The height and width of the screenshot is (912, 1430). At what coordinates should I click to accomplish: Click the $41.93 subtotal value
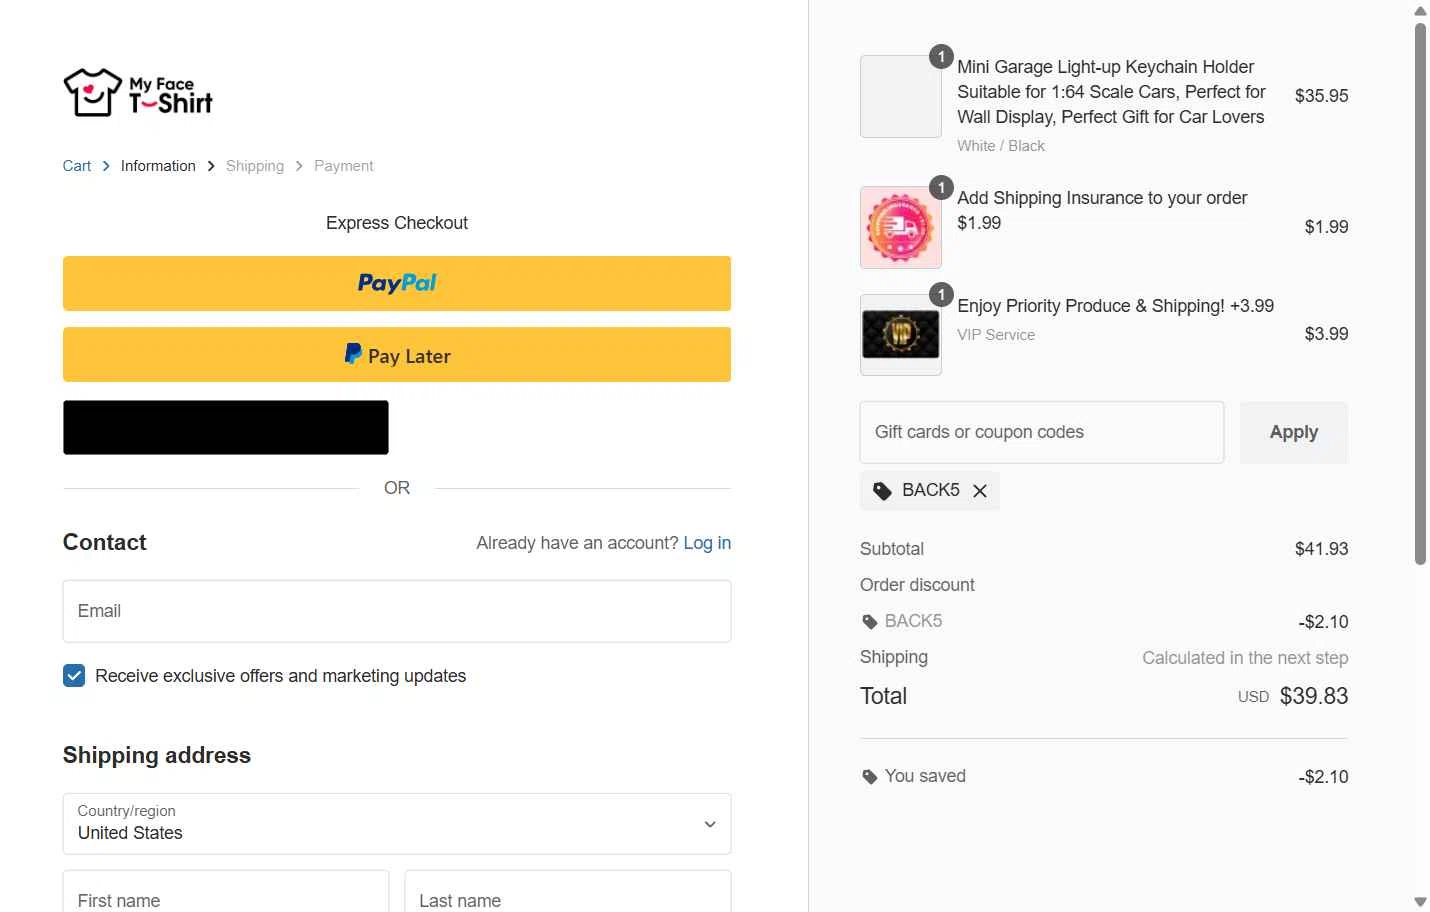(1321, 549)
